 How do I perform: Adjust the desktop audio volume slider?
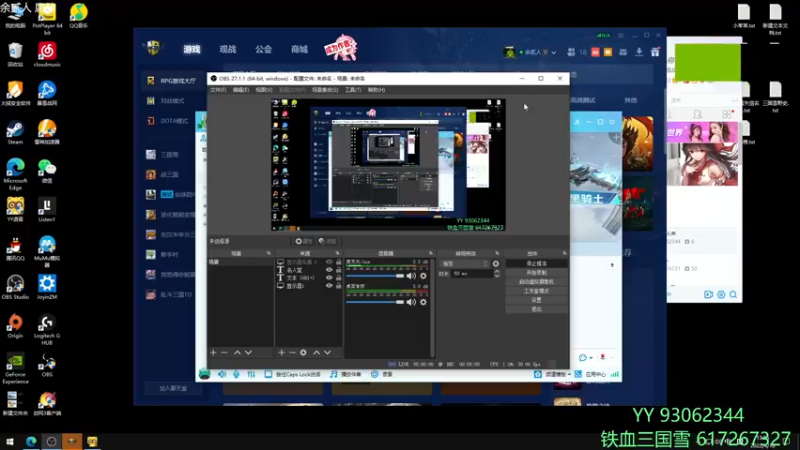click(375, 302)
